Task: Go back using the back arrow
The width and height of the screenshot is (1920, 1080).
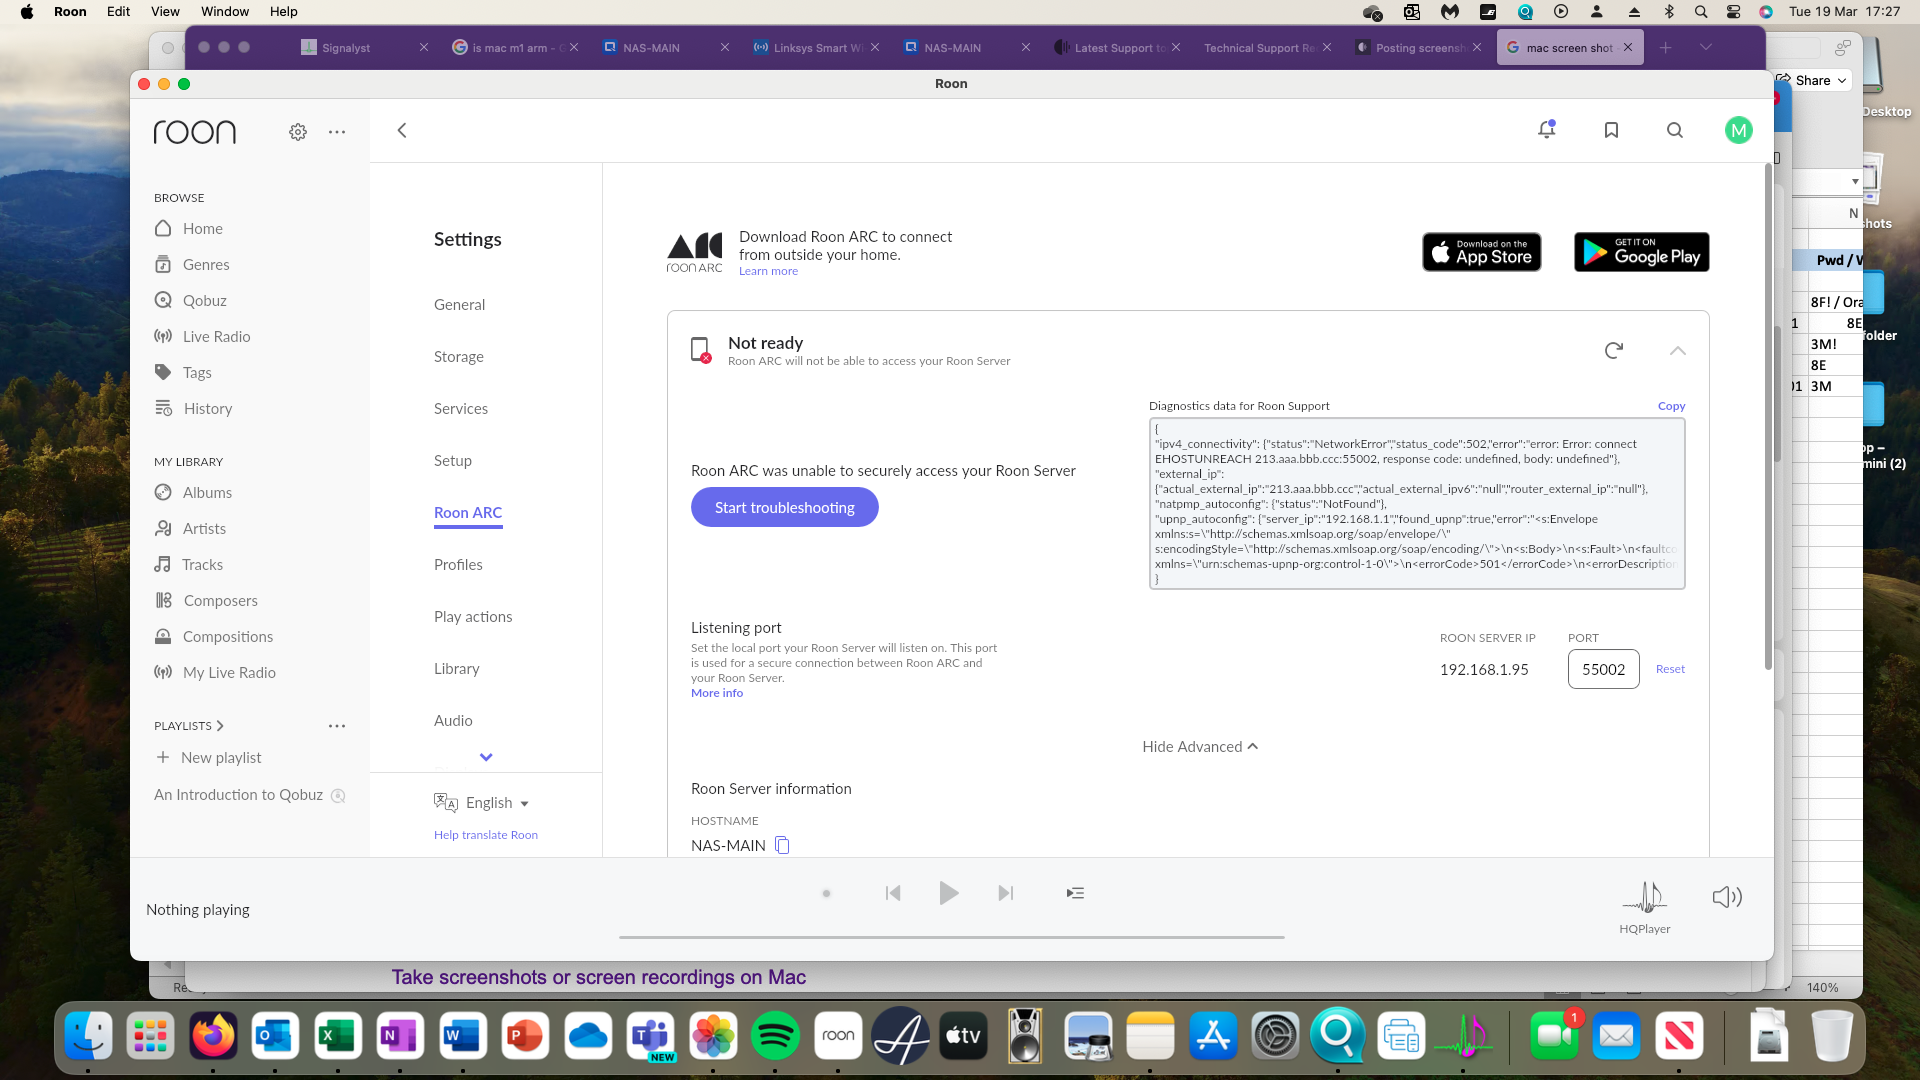Action: click(402, 130)
